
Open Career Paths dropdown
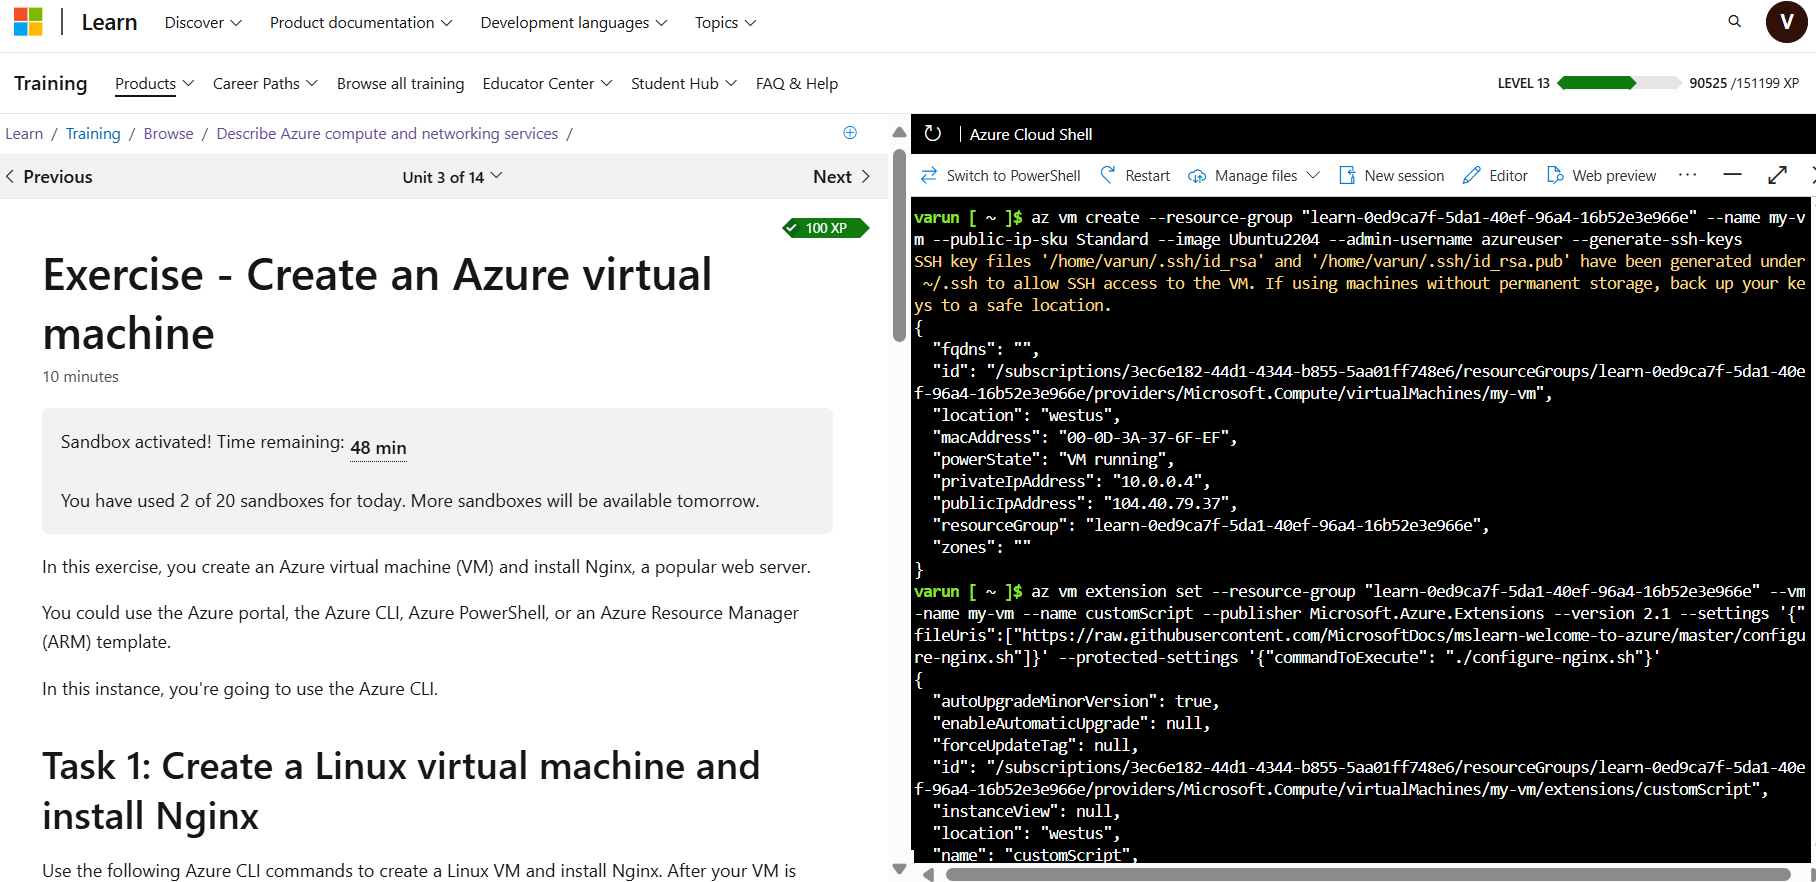[265, 84]
